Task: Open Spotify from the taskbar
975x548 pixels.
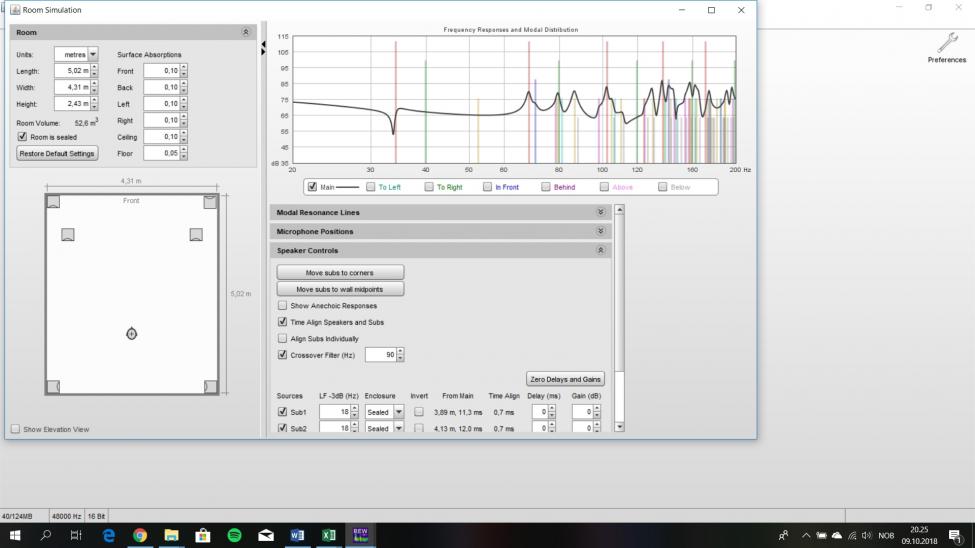Action: 234,535
